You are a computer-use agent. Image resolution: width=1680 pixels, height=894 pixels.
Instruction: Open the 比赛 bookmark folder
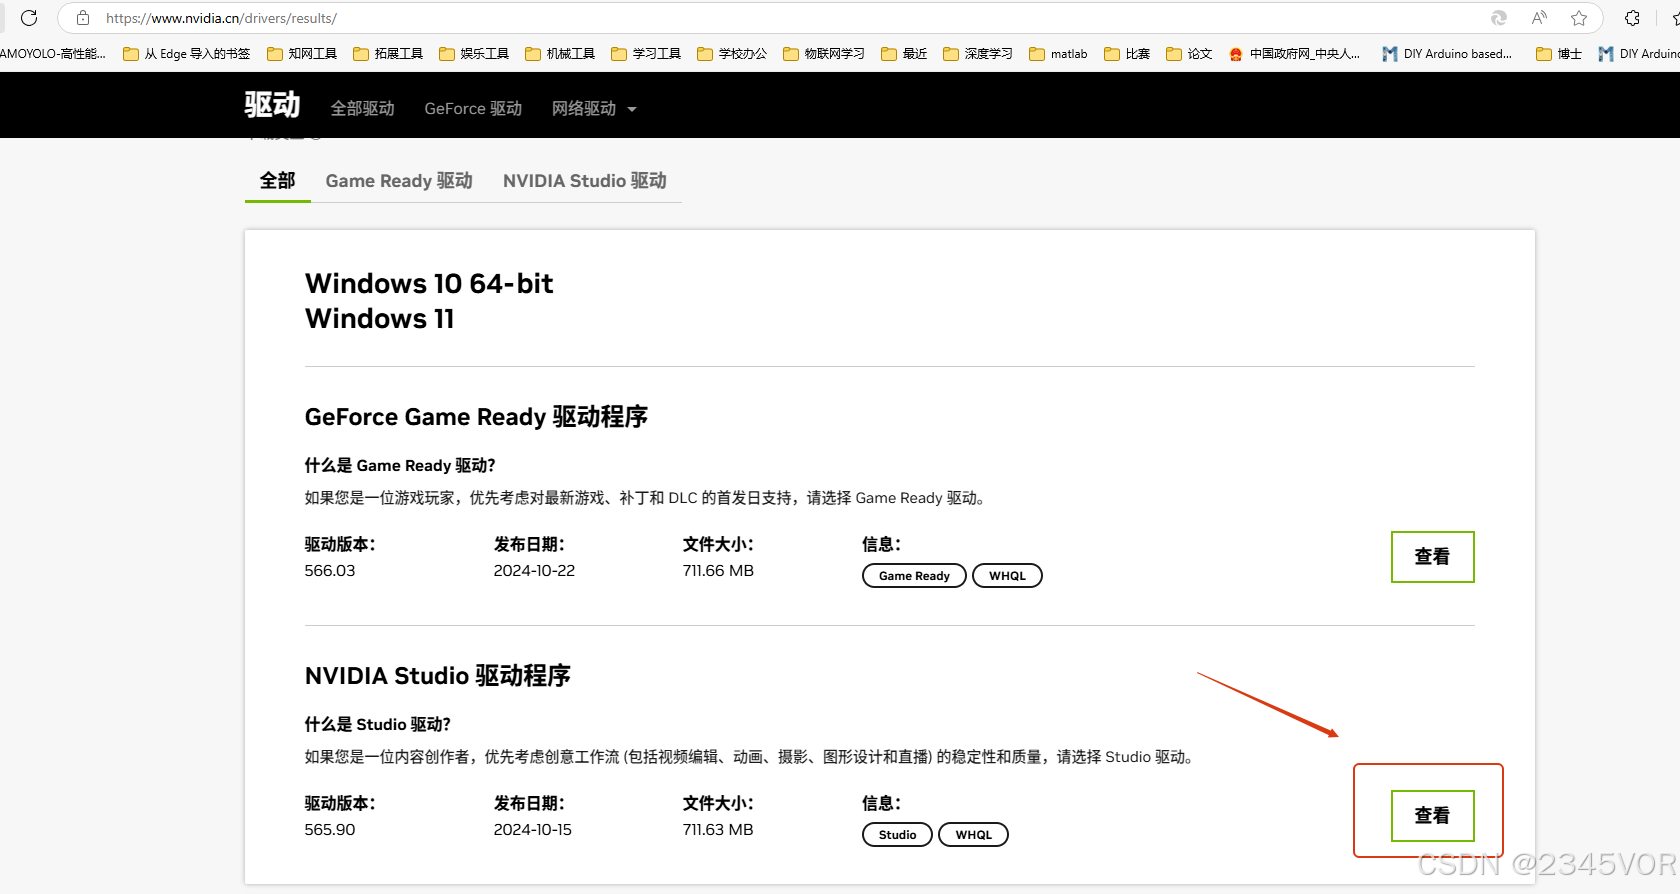(1127, 54)
